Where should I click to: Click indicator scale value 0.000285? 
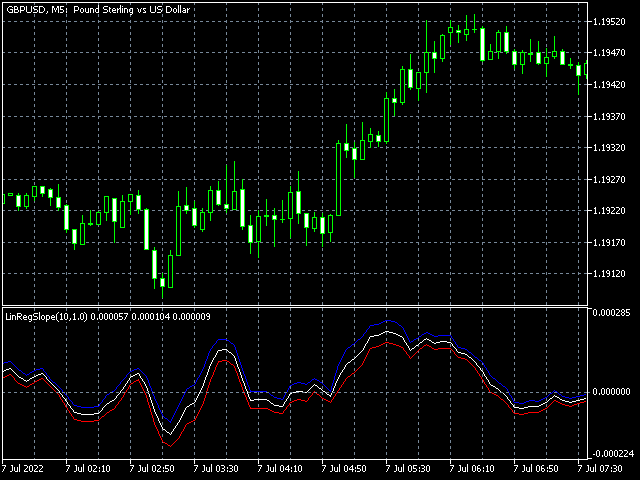tap(611, 313)
